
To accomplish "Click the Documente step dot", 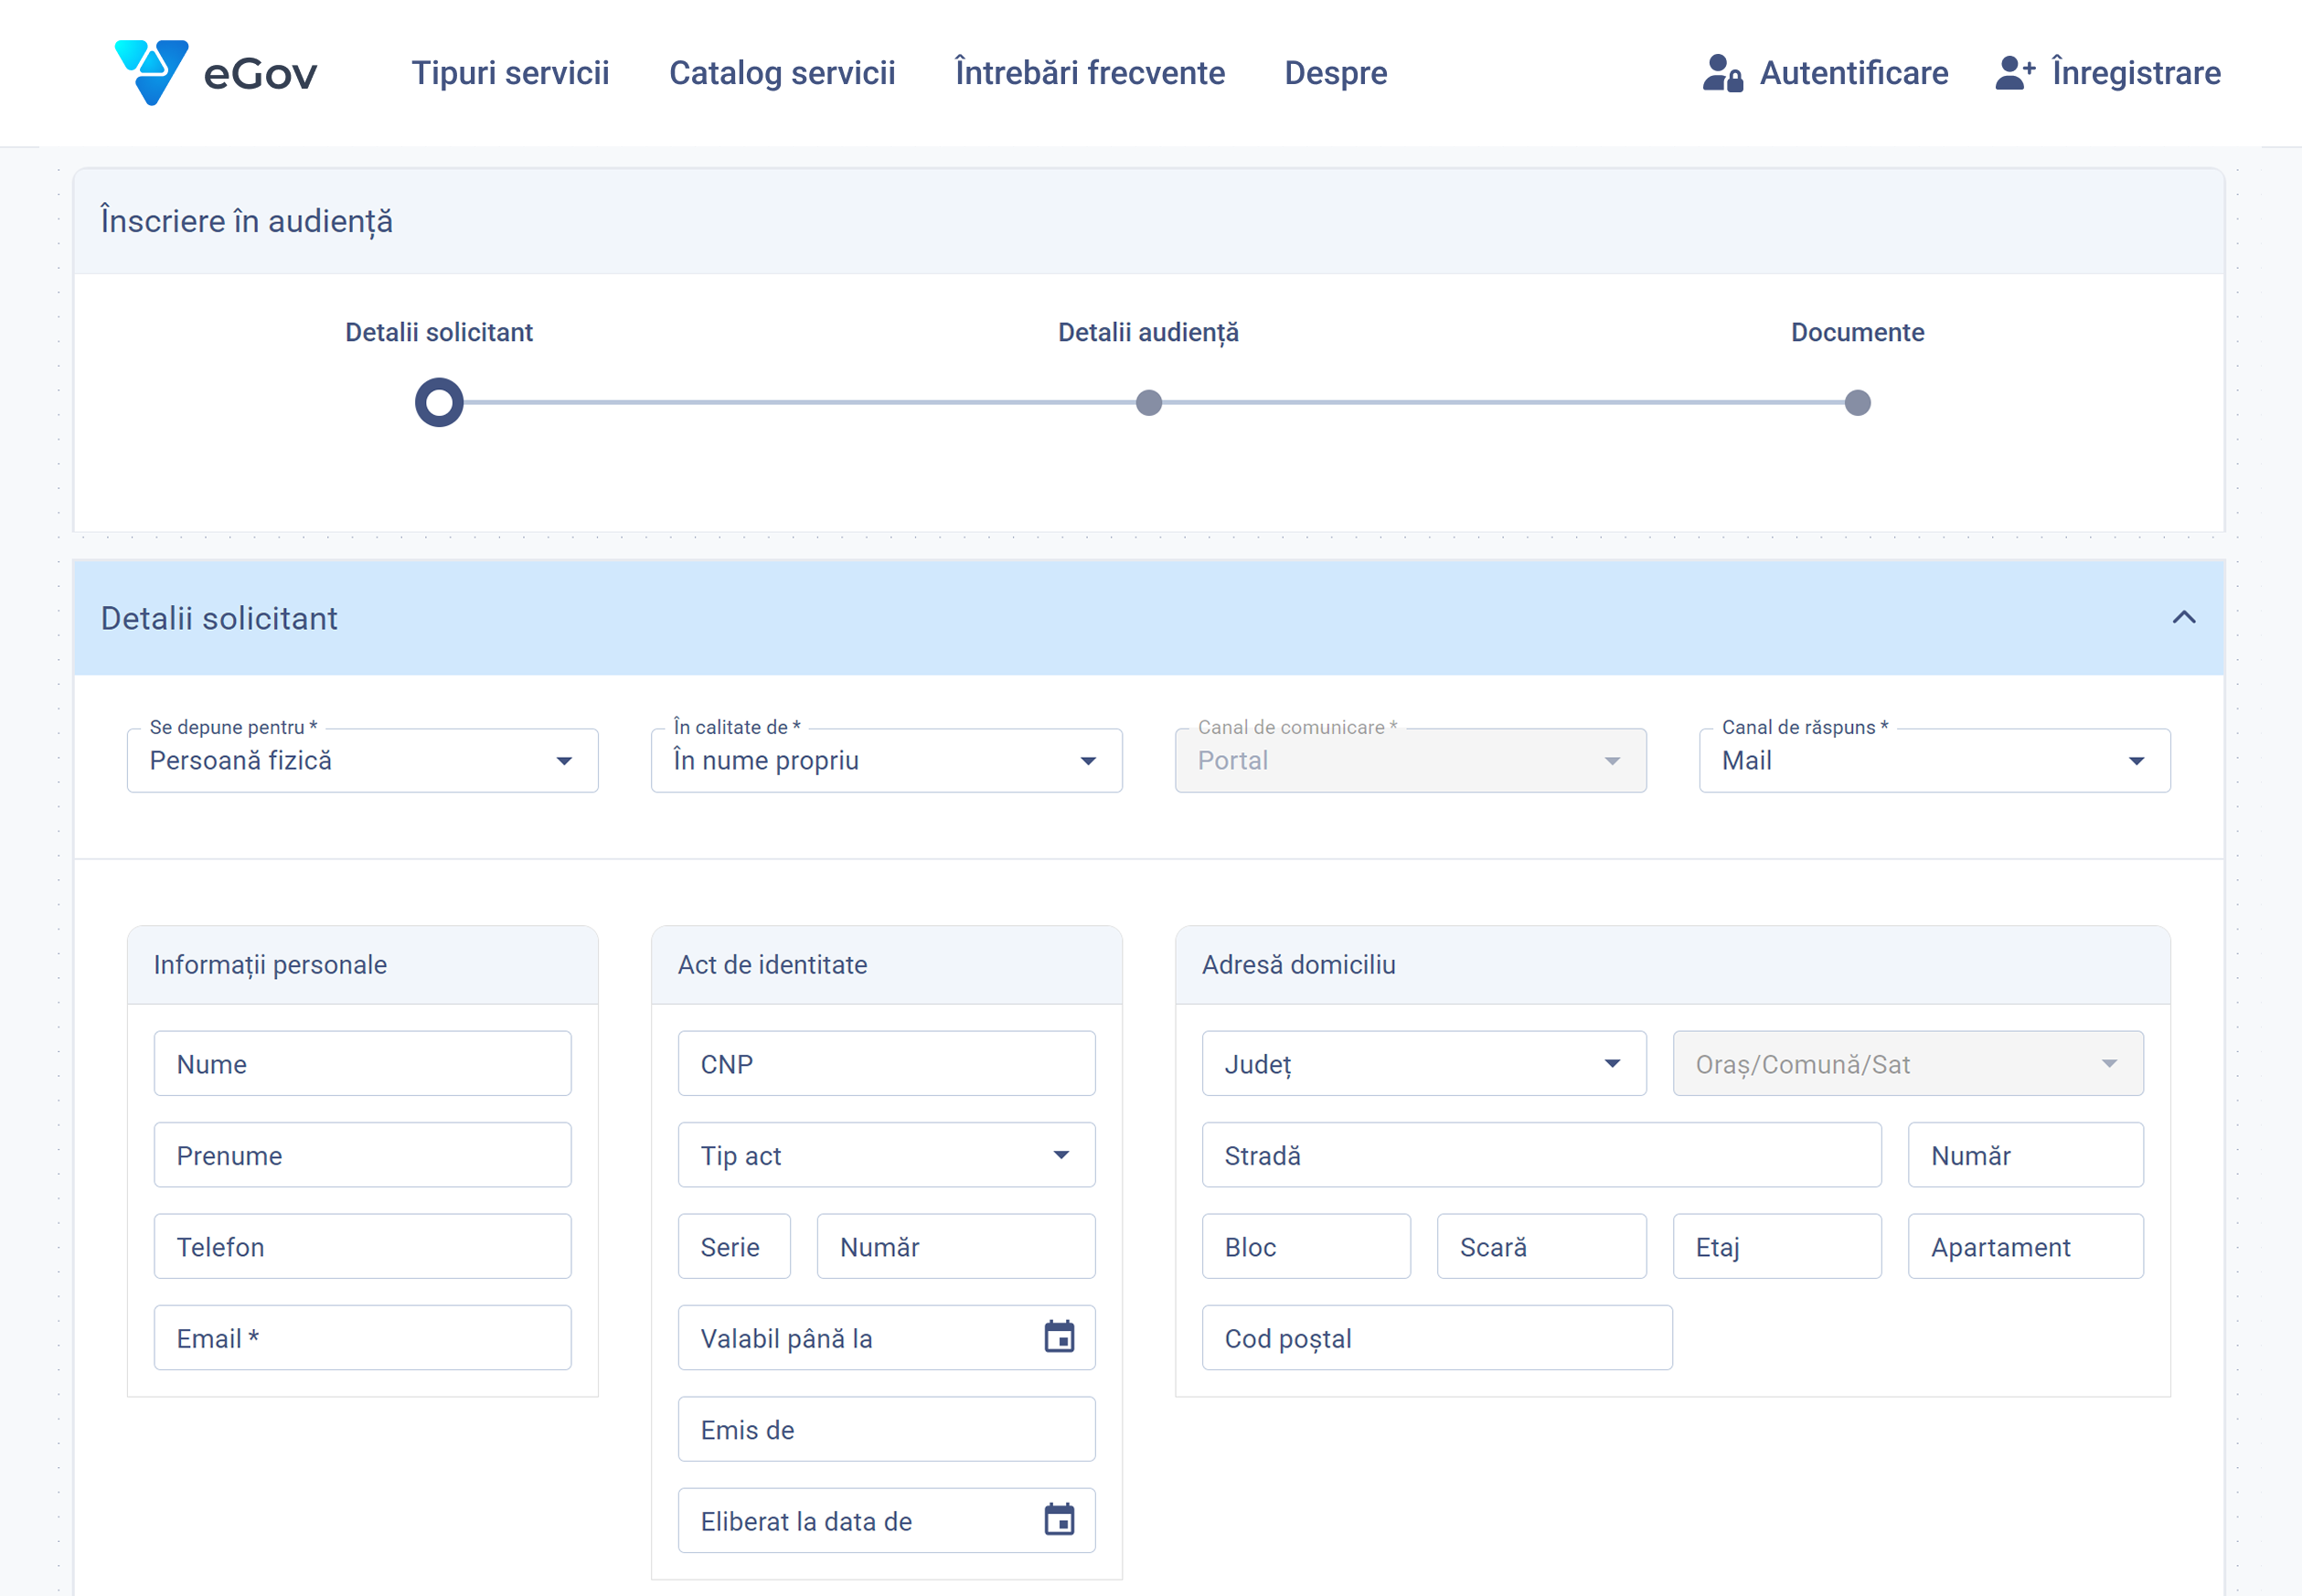I will 1857,403.
